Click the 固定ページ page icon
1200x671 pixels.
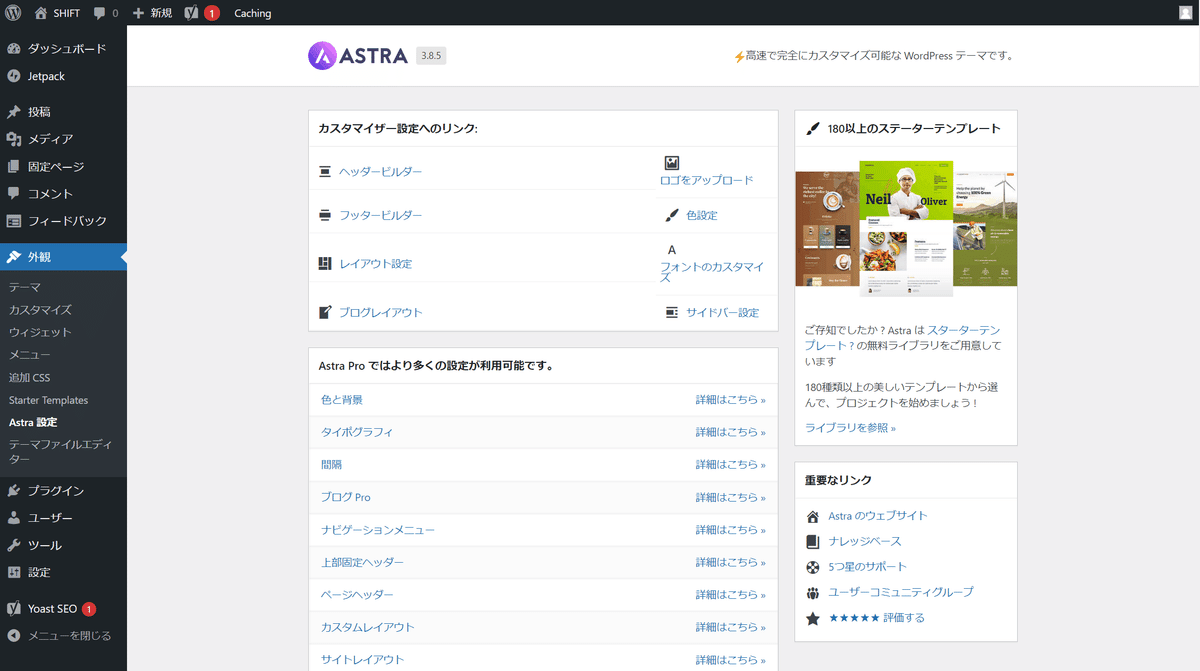point(14,167)
